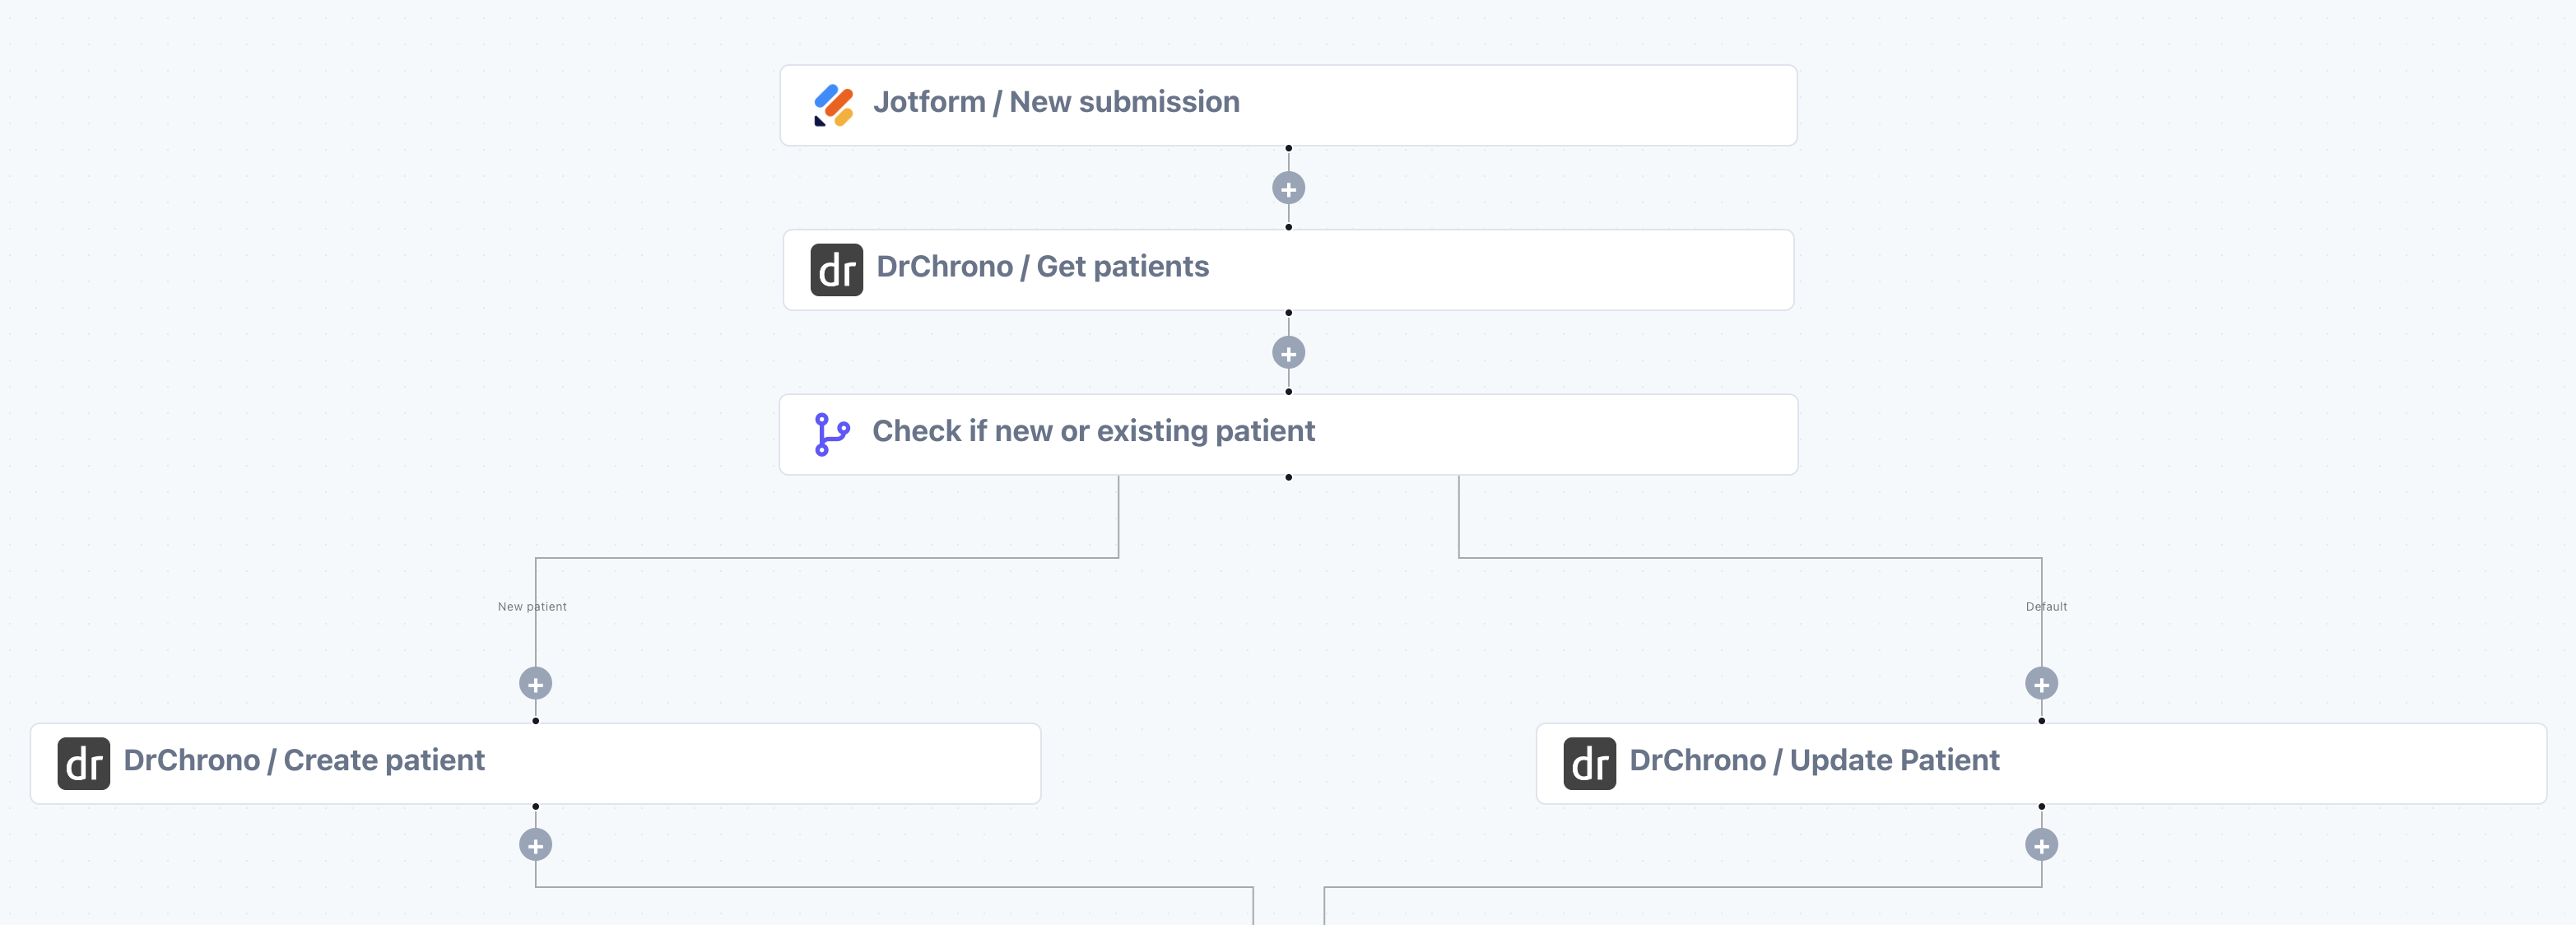Insert step on the New patient branch
2576x925 pixels.
coord(536,684)
